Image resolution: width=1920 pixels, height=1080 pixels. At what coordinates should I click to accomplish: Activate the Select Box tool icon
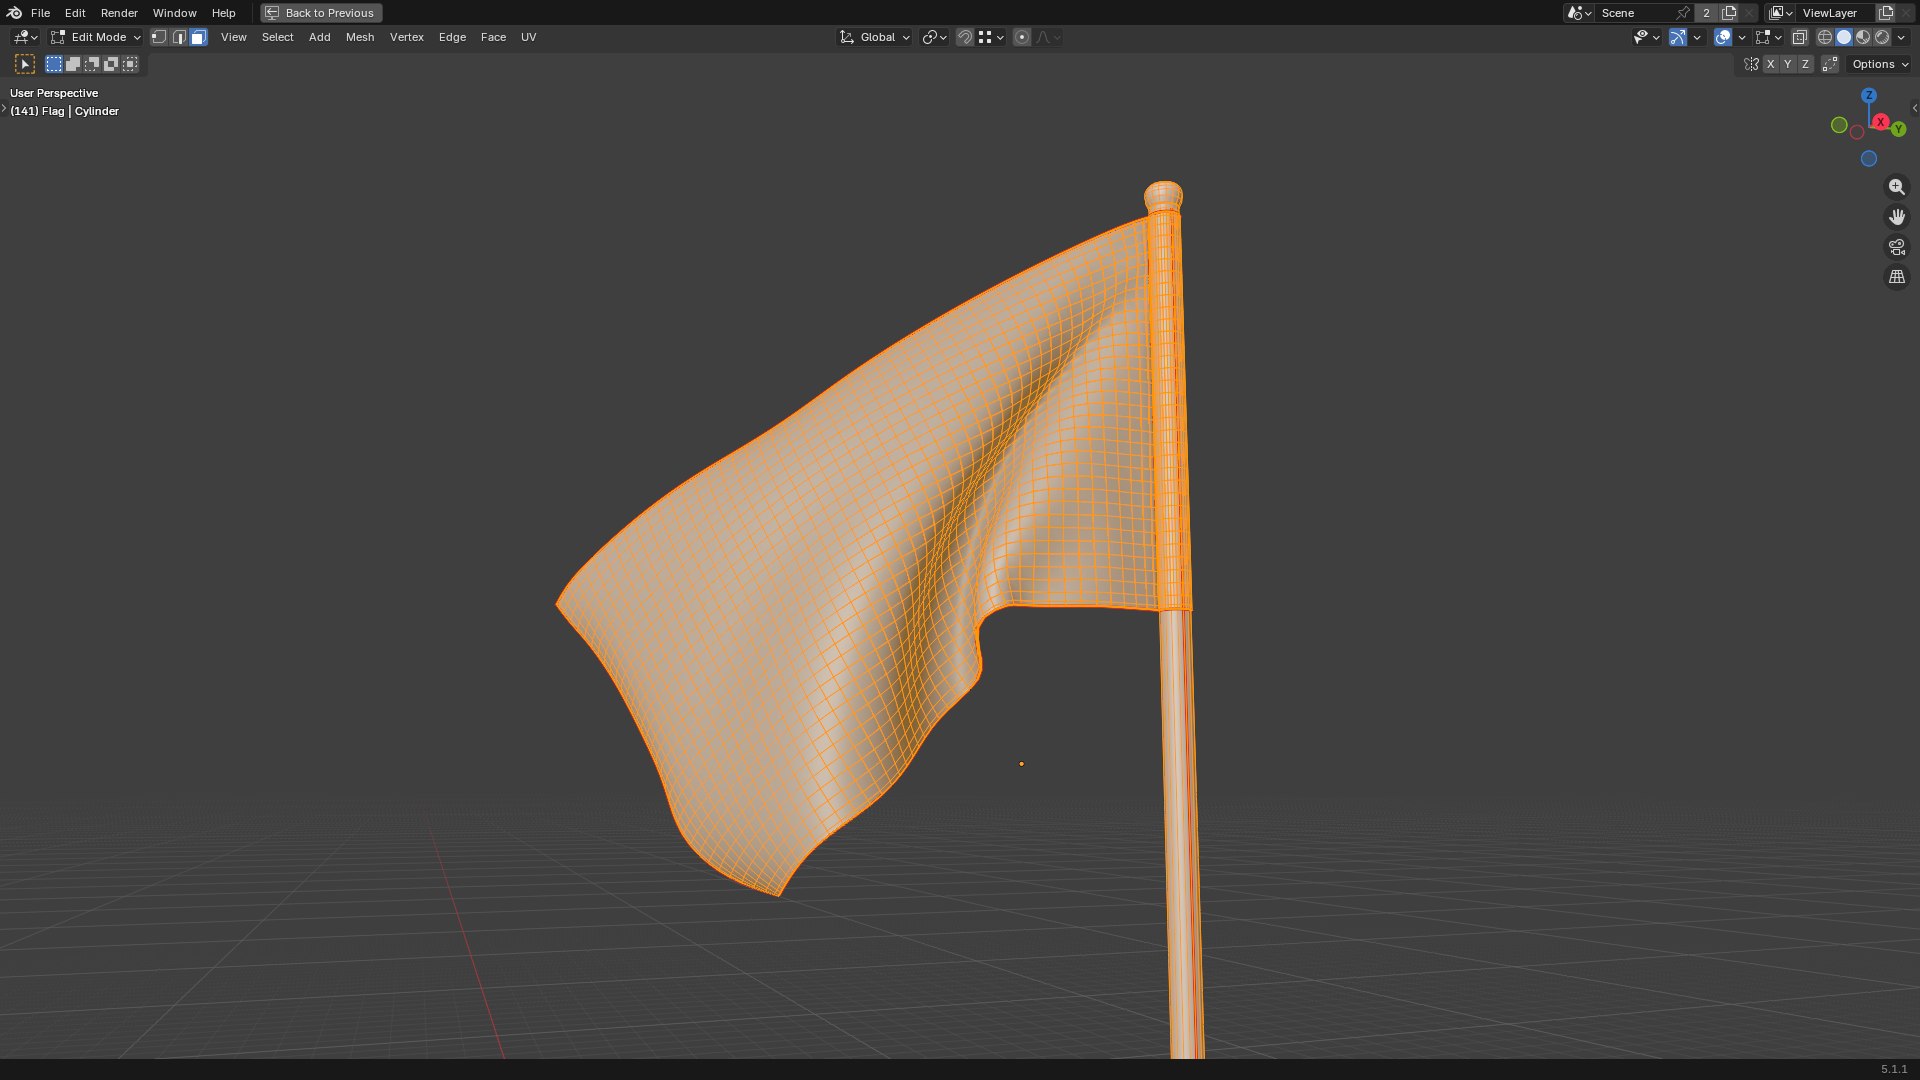click(25, 64)
